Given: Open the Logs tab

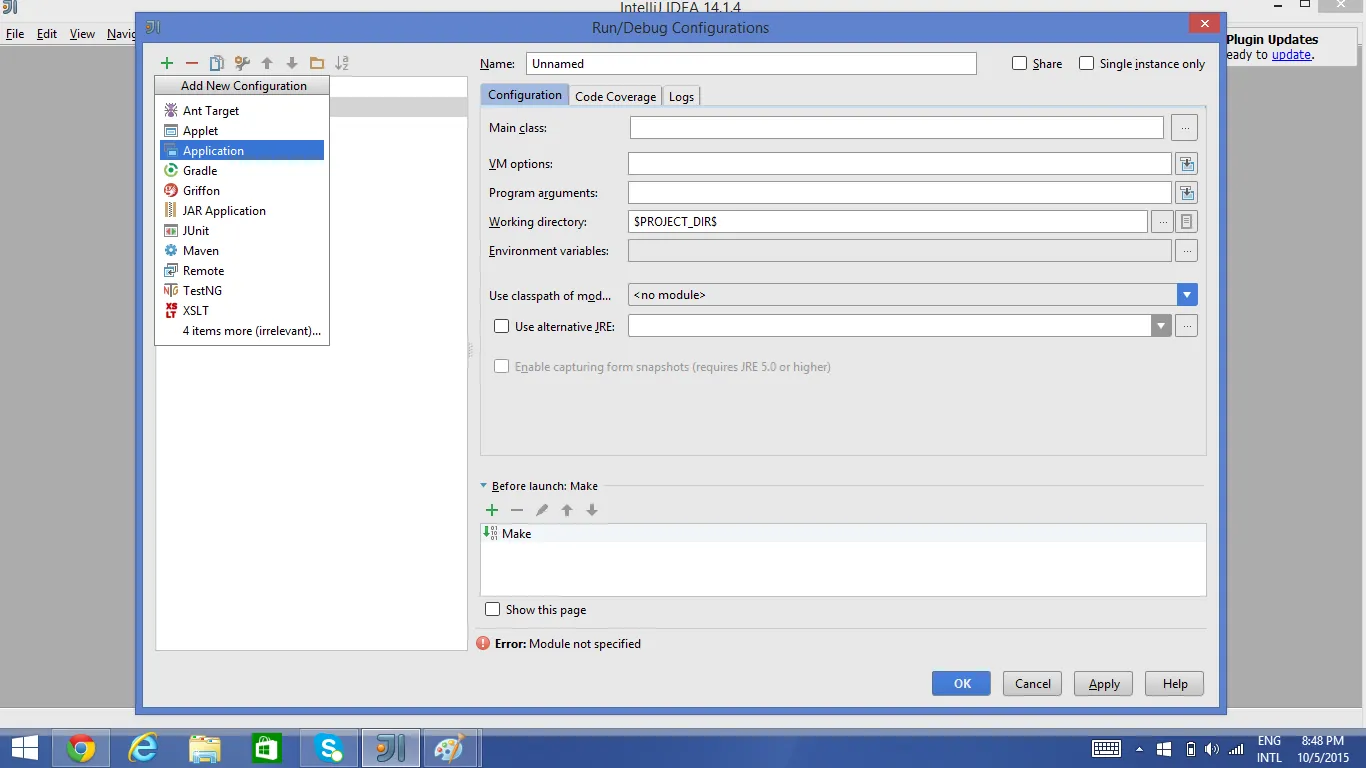Looking at the screenshot, I should click(681, 96).
